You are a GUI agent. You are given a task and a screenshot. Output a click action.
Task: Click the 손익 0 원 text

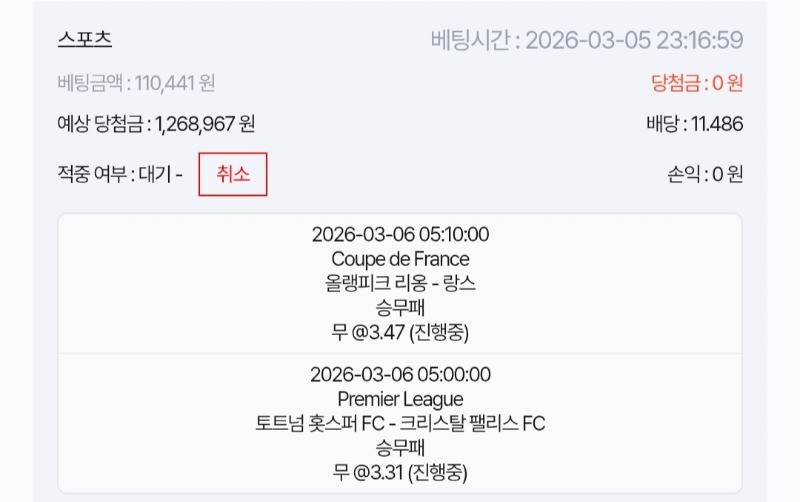pyautogui.click(x=704, y=174)
